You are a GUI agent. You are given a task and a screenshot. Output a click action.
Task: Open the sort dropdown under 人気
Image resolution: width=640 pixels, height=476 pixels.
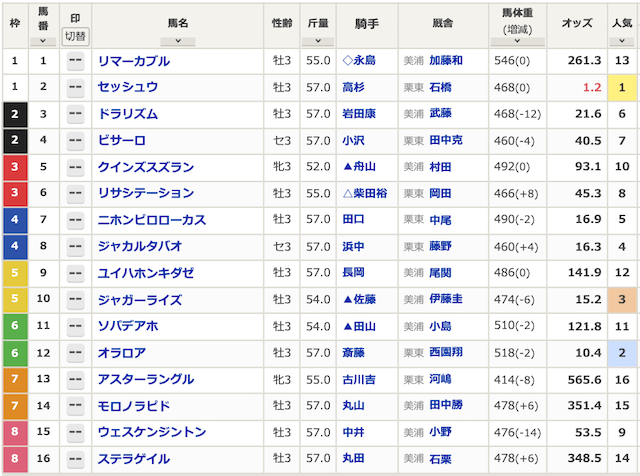point(622,41)
